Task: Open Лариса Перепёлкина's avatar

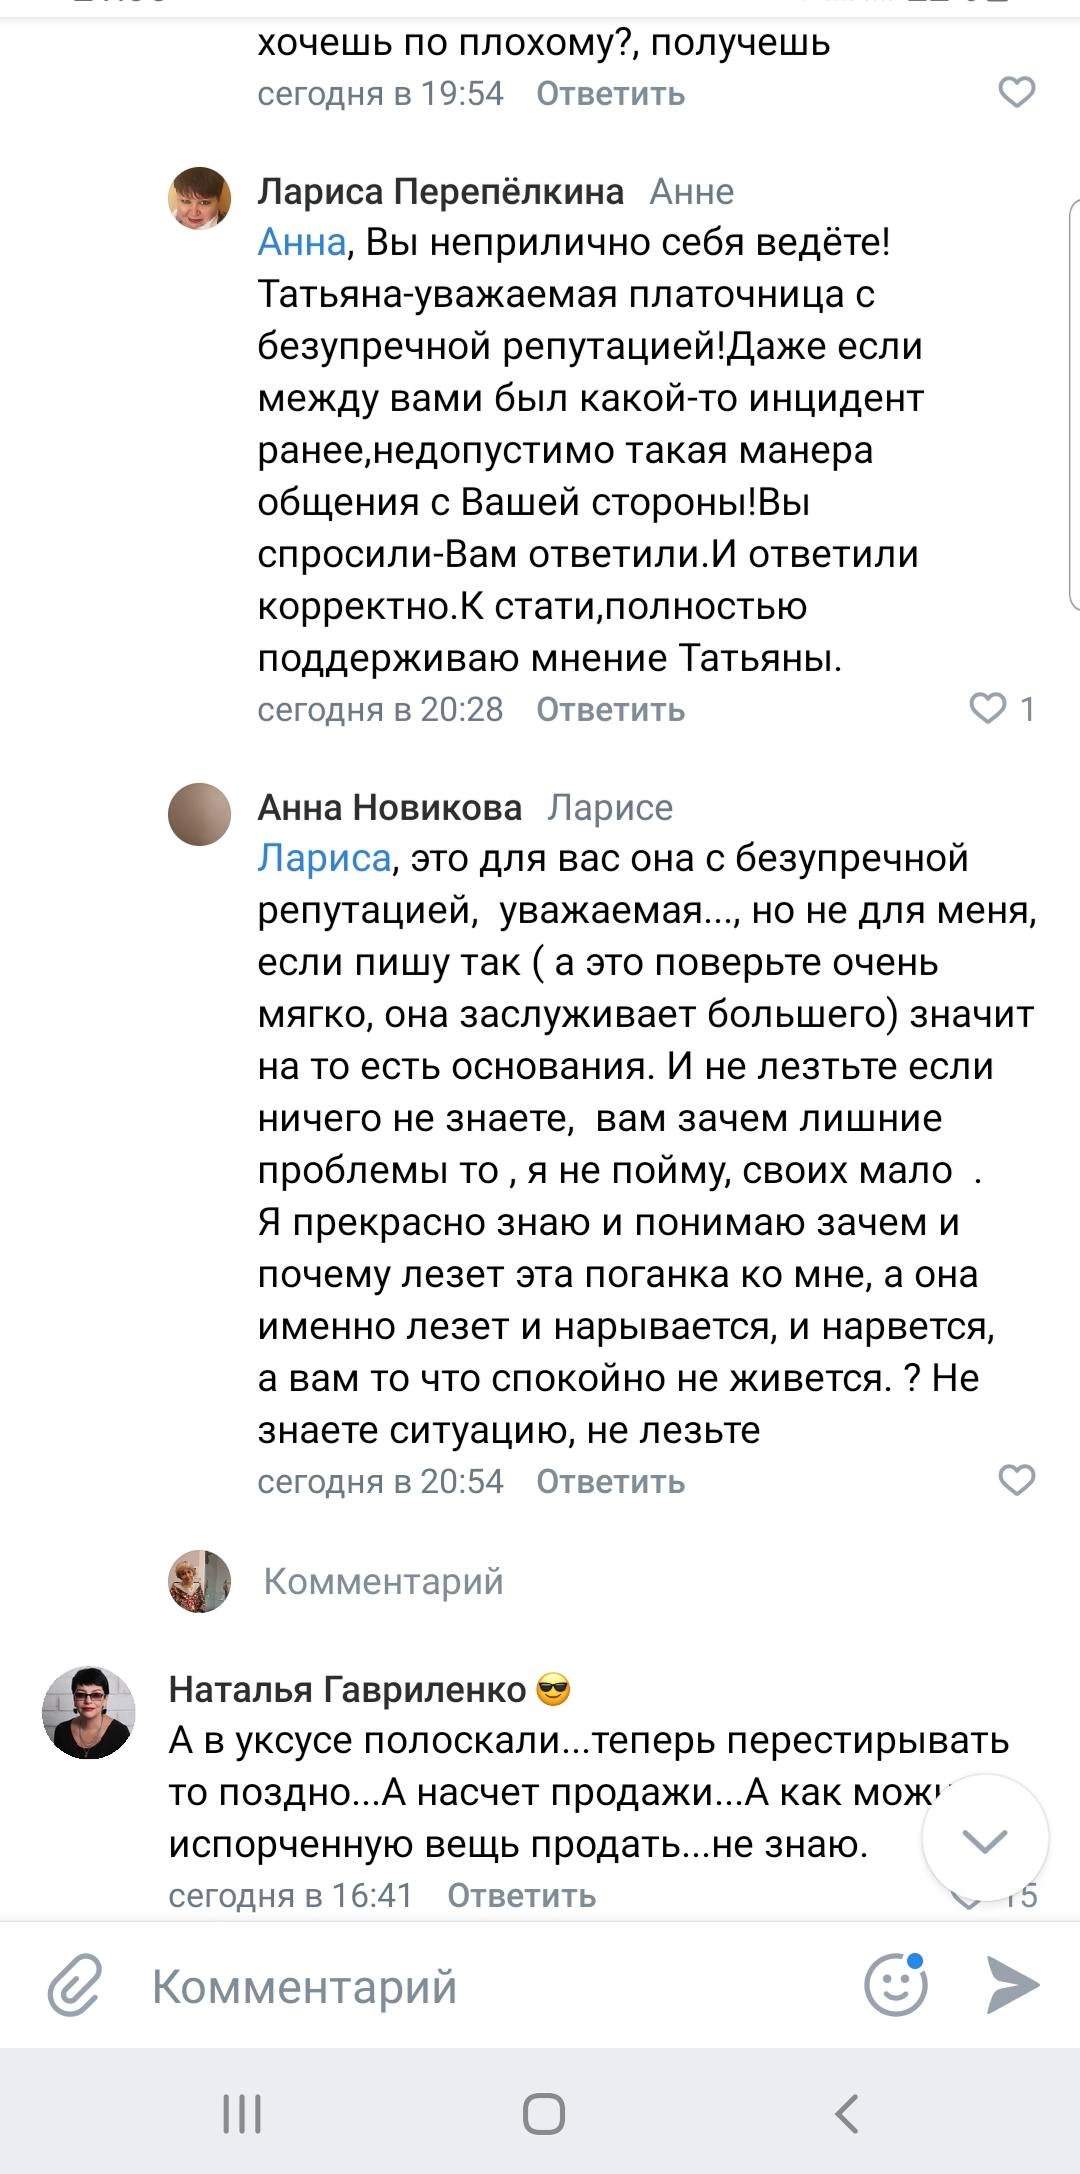Action: pos(200,198)
